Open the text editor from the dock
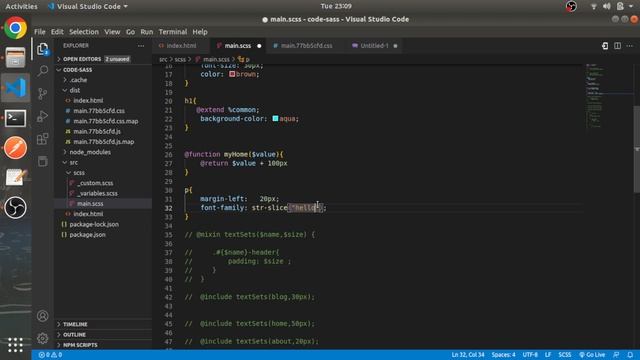Screen dimensions: 640x360 coord(16,178)
